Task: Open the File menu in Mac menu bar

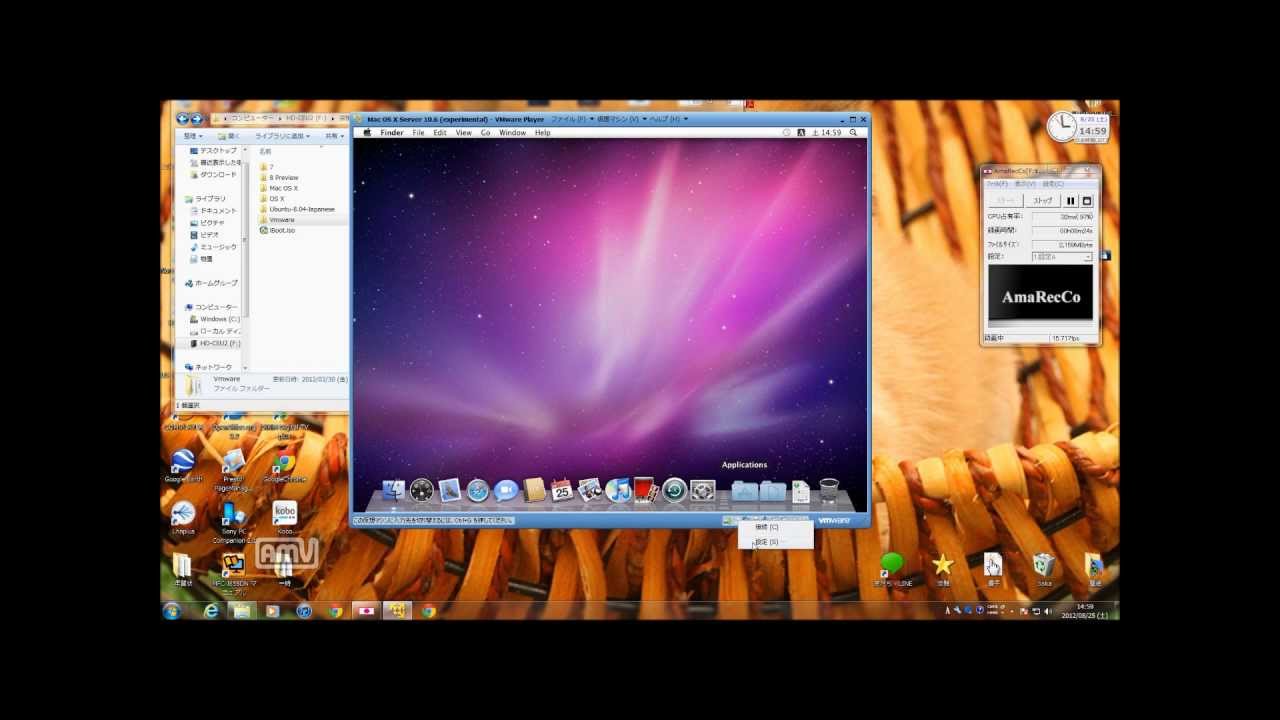Action: pos(418,133)
